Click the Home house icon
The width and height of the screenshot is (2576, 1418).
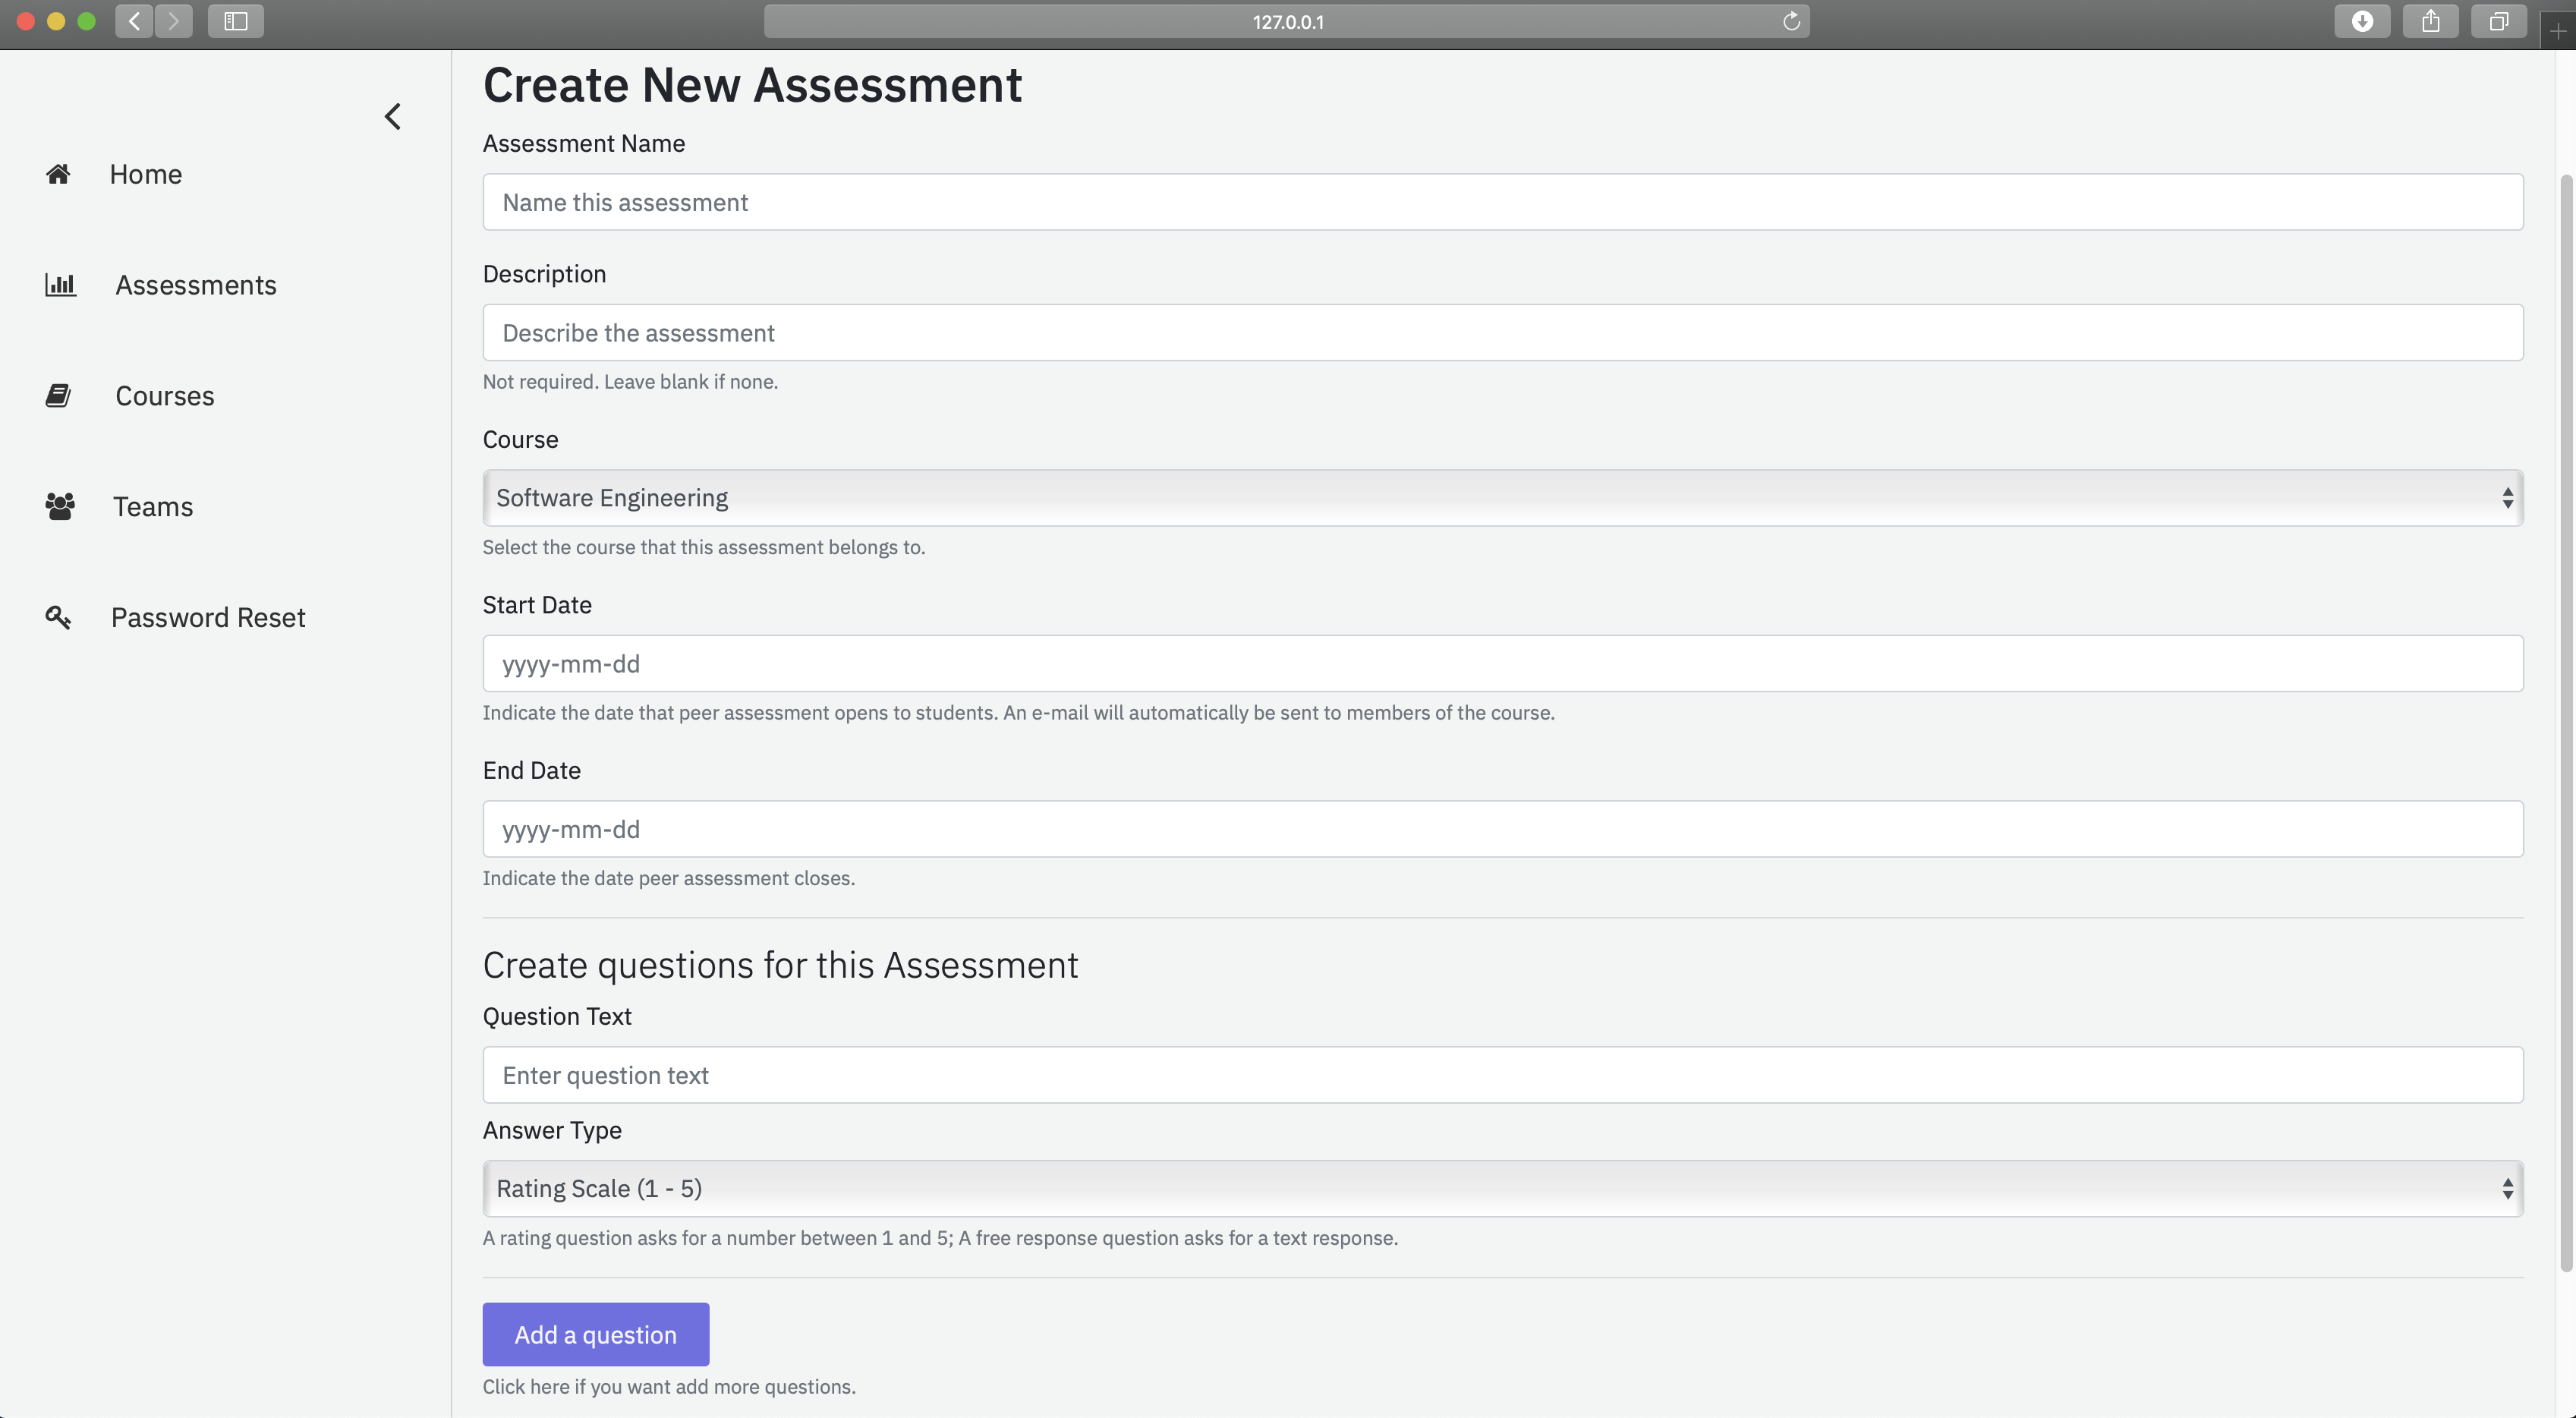click(x=58, y=174)
